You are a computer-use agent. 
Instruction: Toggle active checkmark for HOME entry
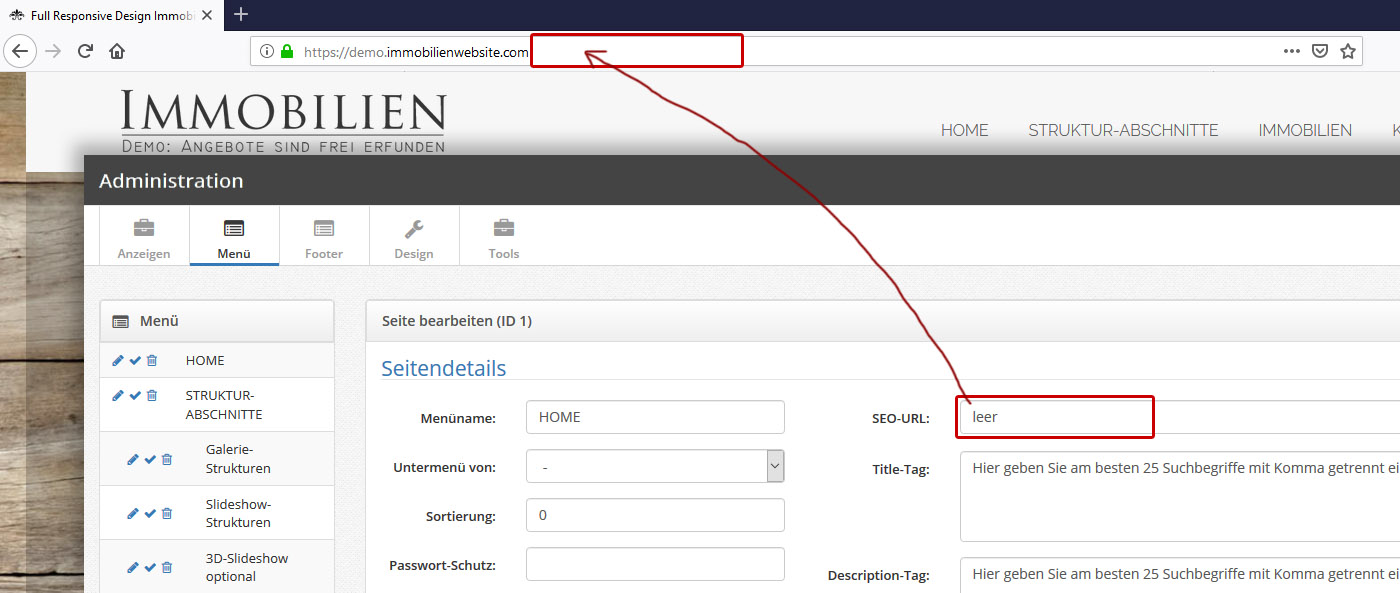135,360
